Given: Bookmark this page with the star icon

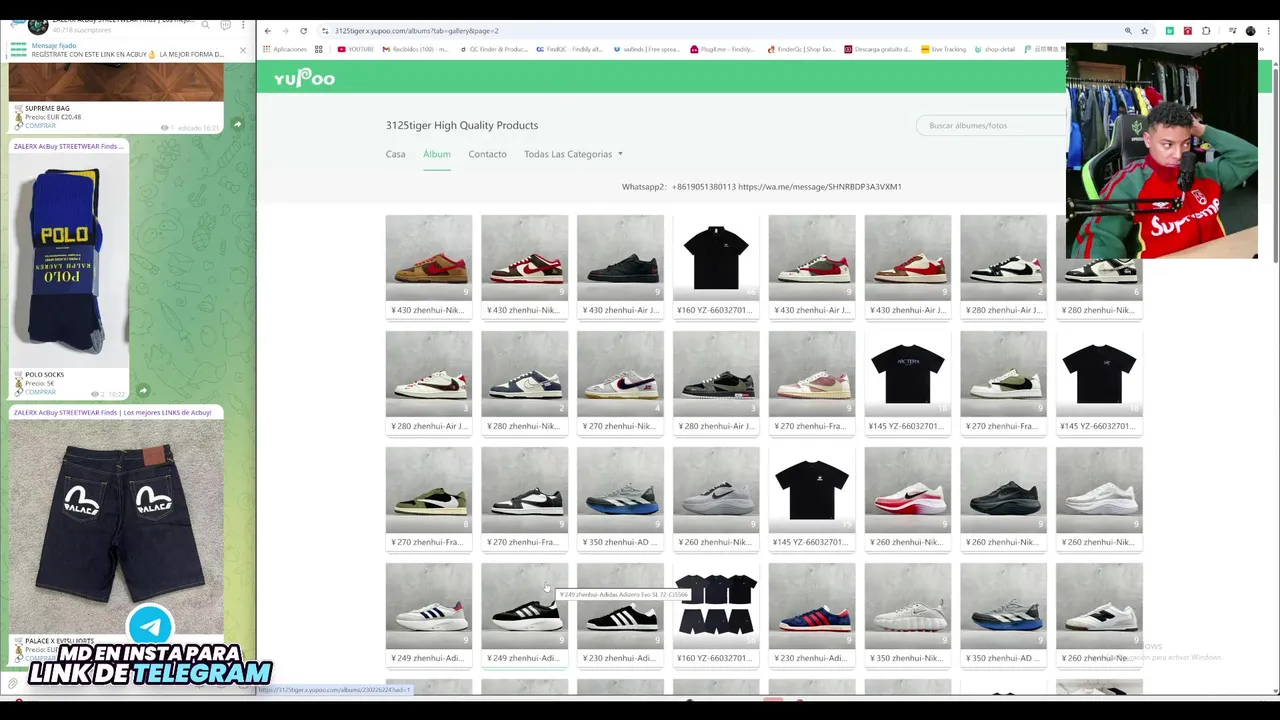Looking at the screenshot, I should [1145, 31].
